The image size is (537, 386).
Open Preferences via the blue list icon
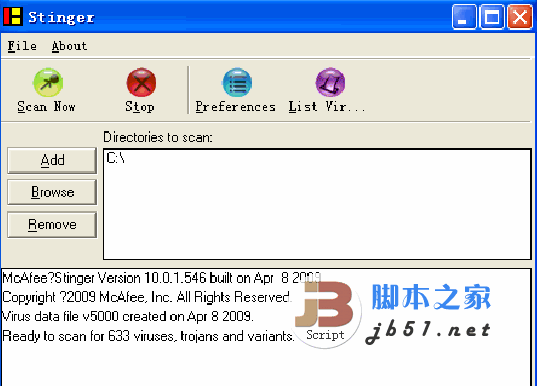[237, 83]
